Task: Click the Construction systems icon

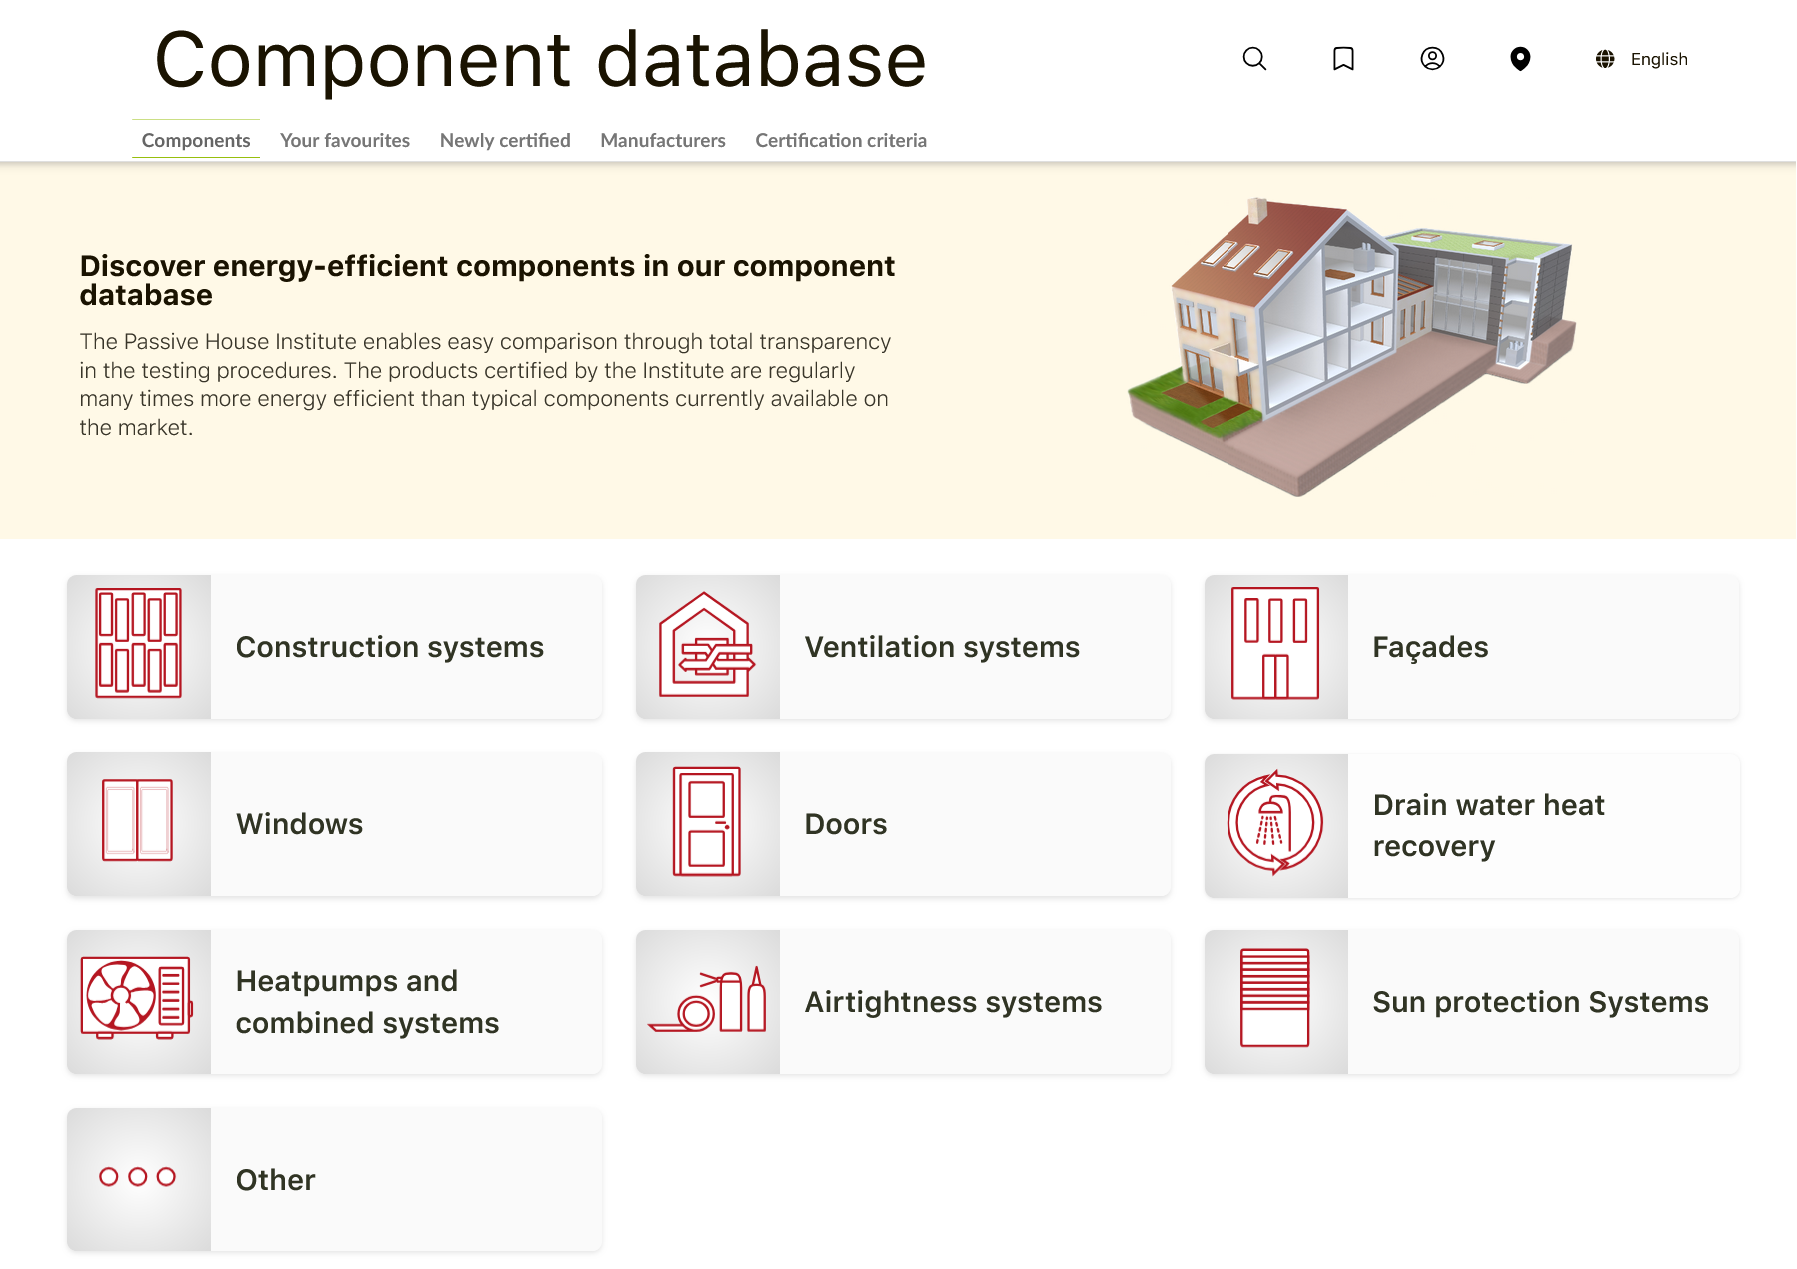Action: 139,645
